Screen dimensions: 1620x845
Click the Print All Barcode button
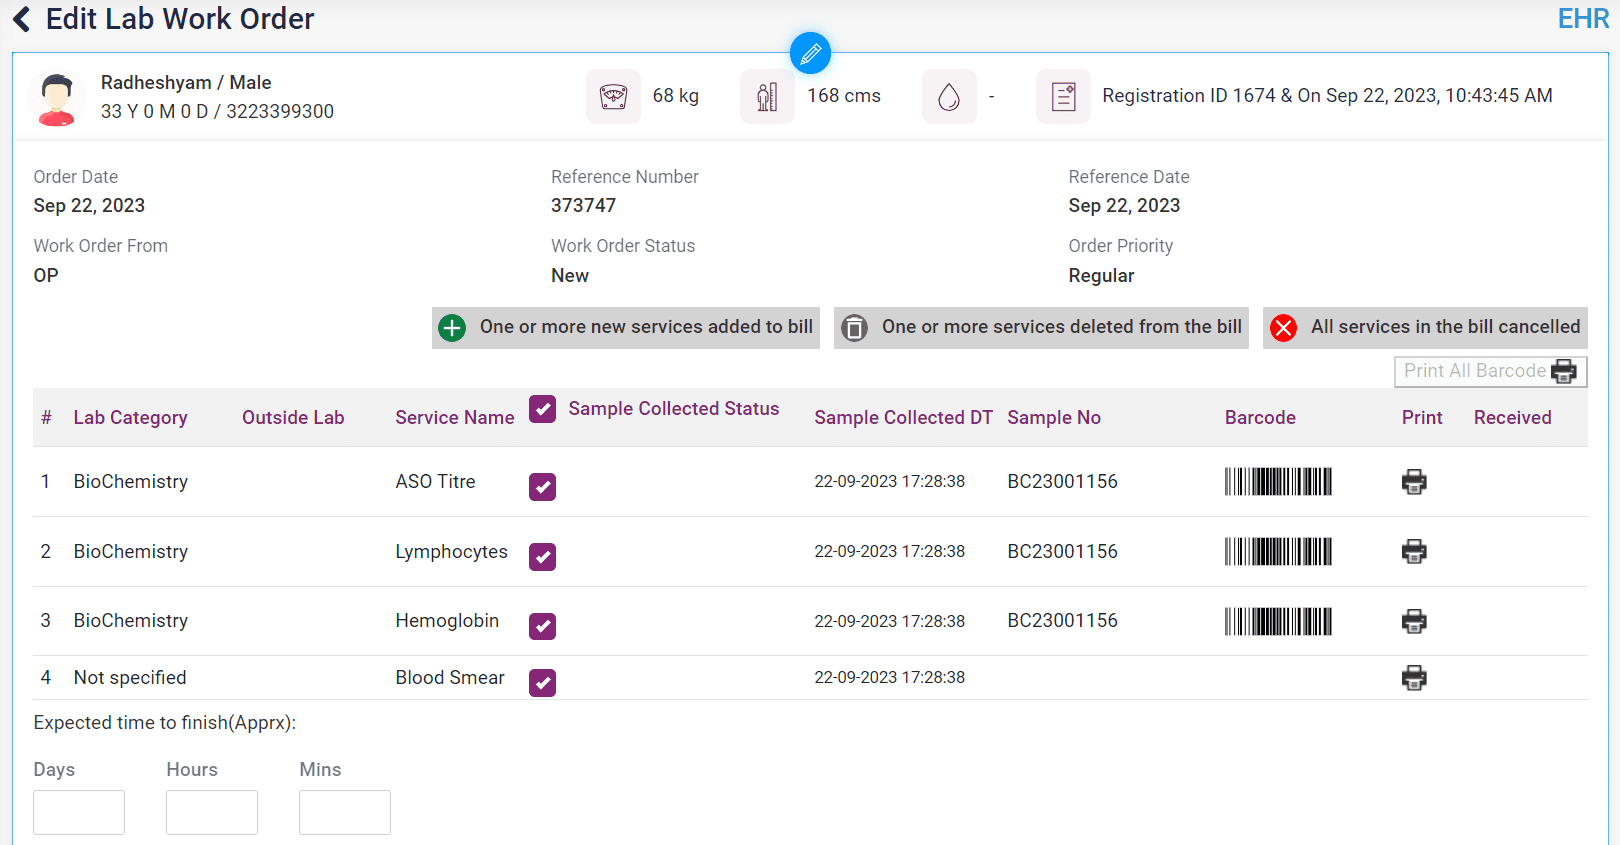pyautogui.click(x=1490, y=371)
